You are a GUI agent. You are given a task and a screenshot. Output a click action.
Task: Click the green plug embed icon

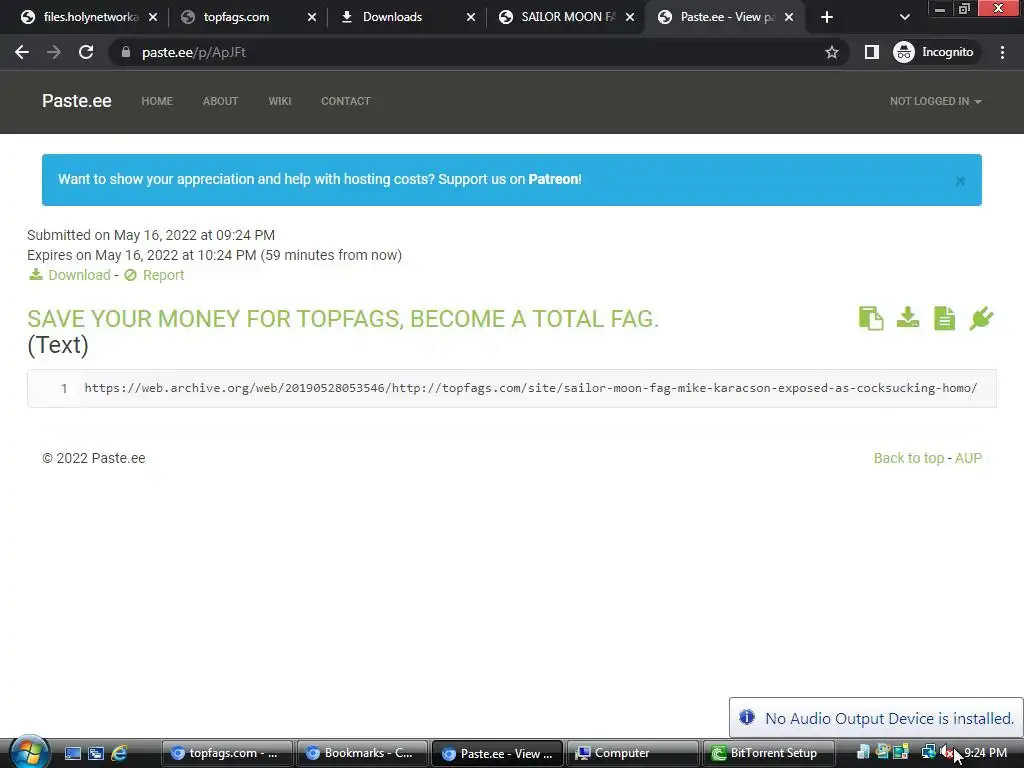coord(982,319)
